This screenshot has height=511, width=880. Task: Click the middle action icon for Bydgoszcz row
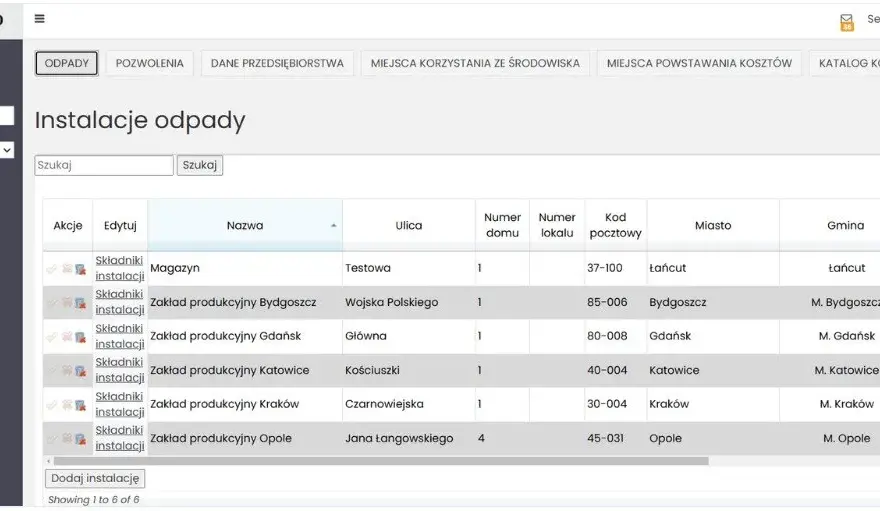(x=67, y=302)
